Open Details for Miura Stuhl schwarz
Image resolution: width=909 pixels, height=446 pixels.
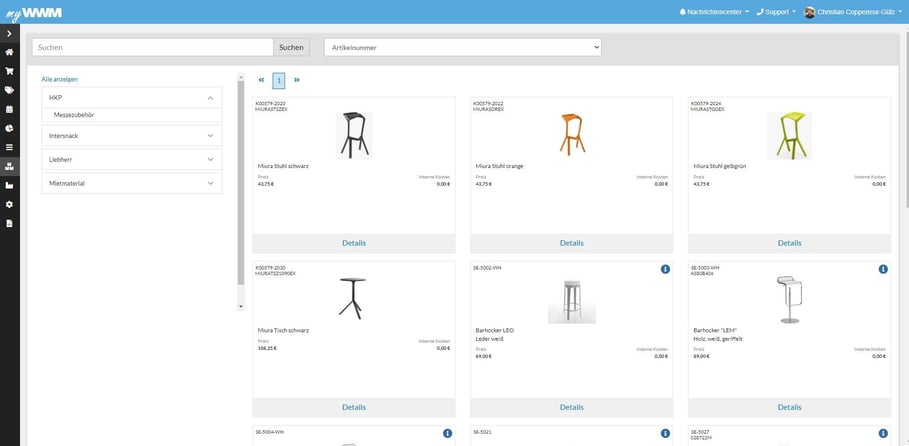point(354,243)
